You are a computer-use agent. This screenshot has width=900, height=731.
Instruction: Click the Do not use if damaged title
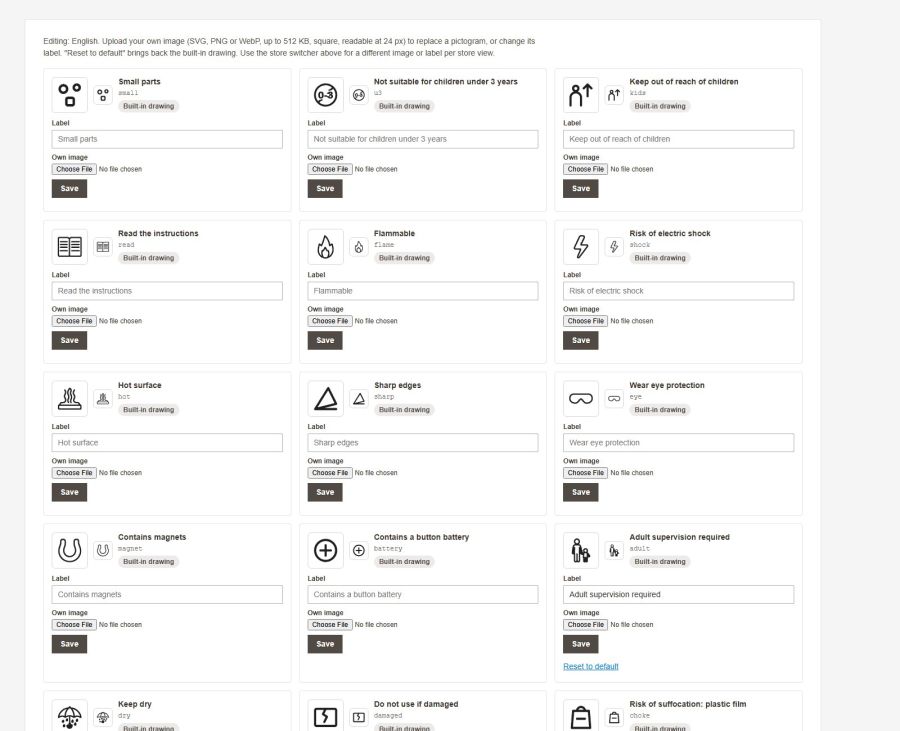click(416, 704)
